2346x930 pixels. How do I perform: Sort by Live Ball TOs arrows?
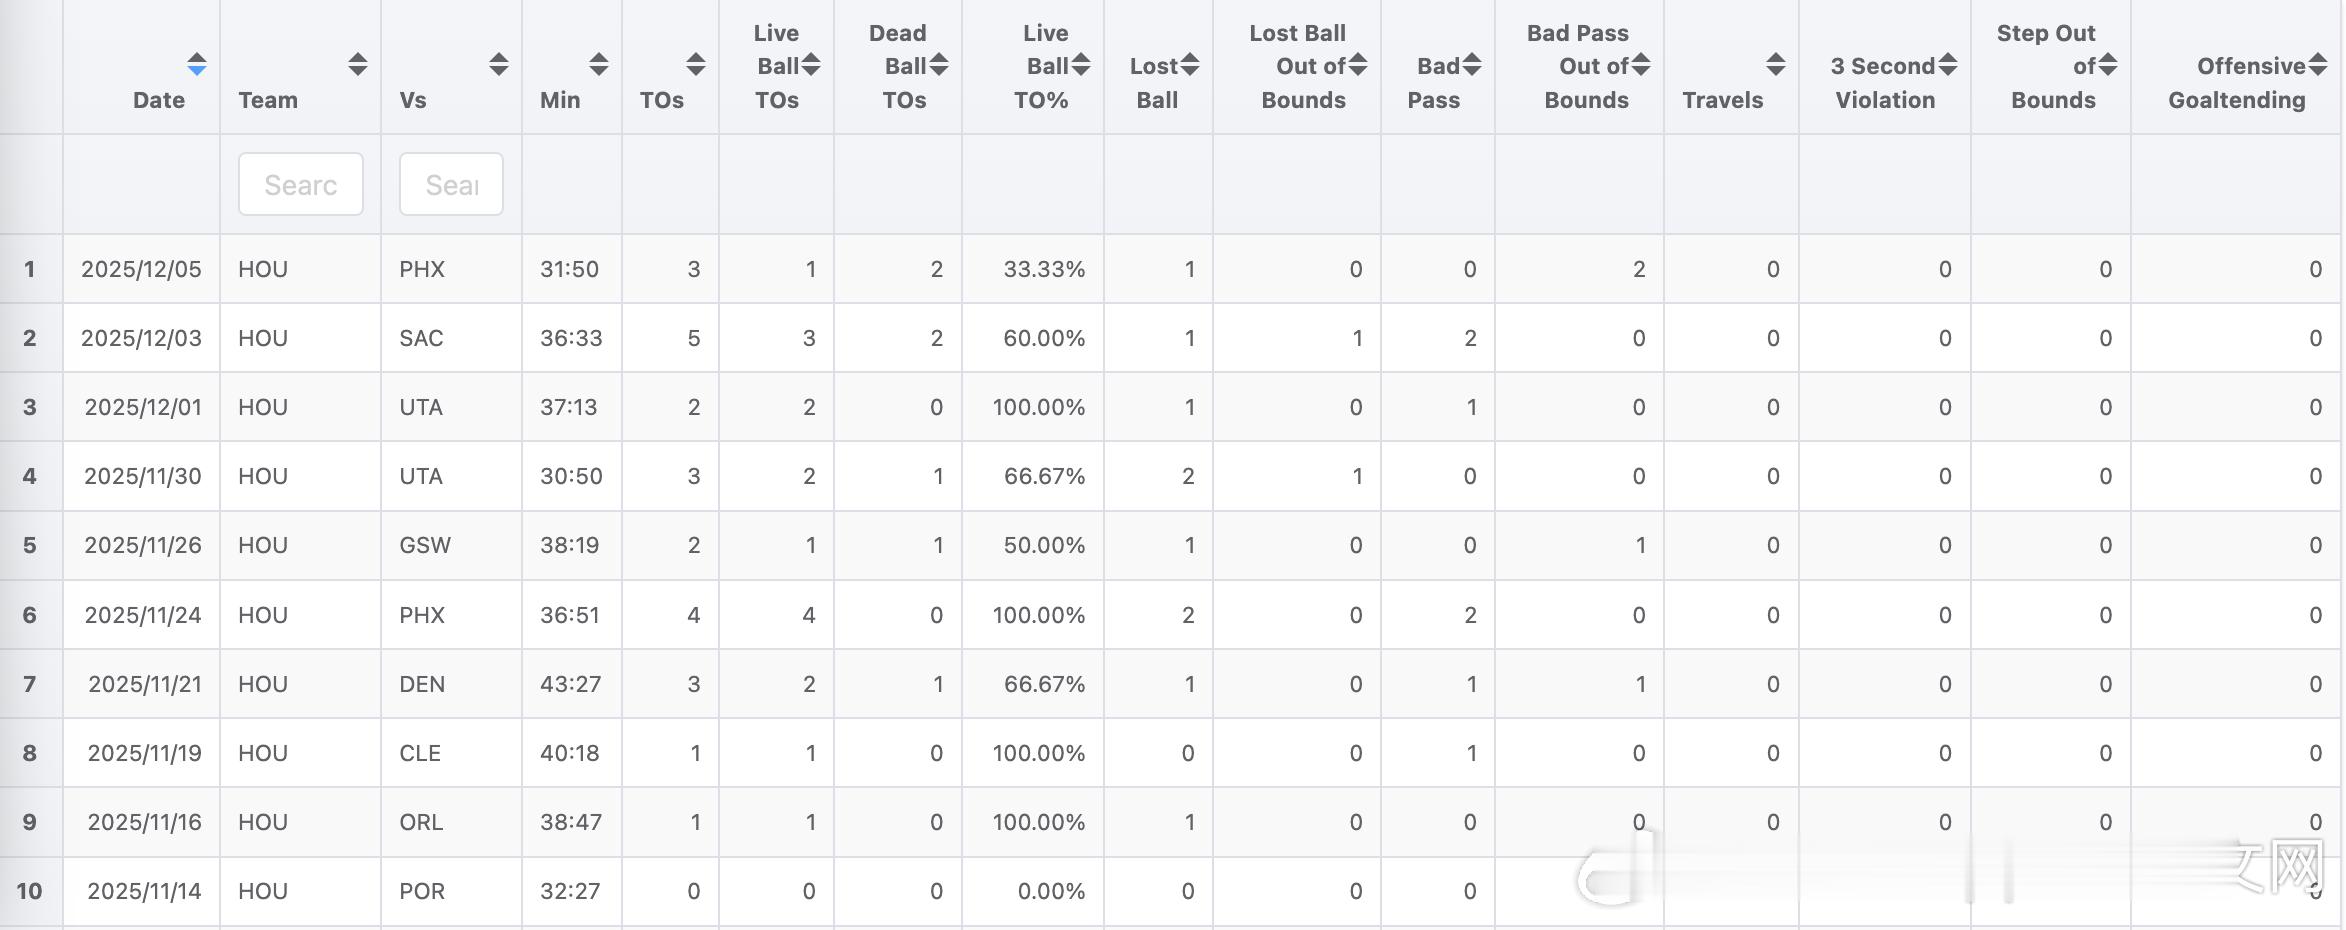tap(811, 65)
